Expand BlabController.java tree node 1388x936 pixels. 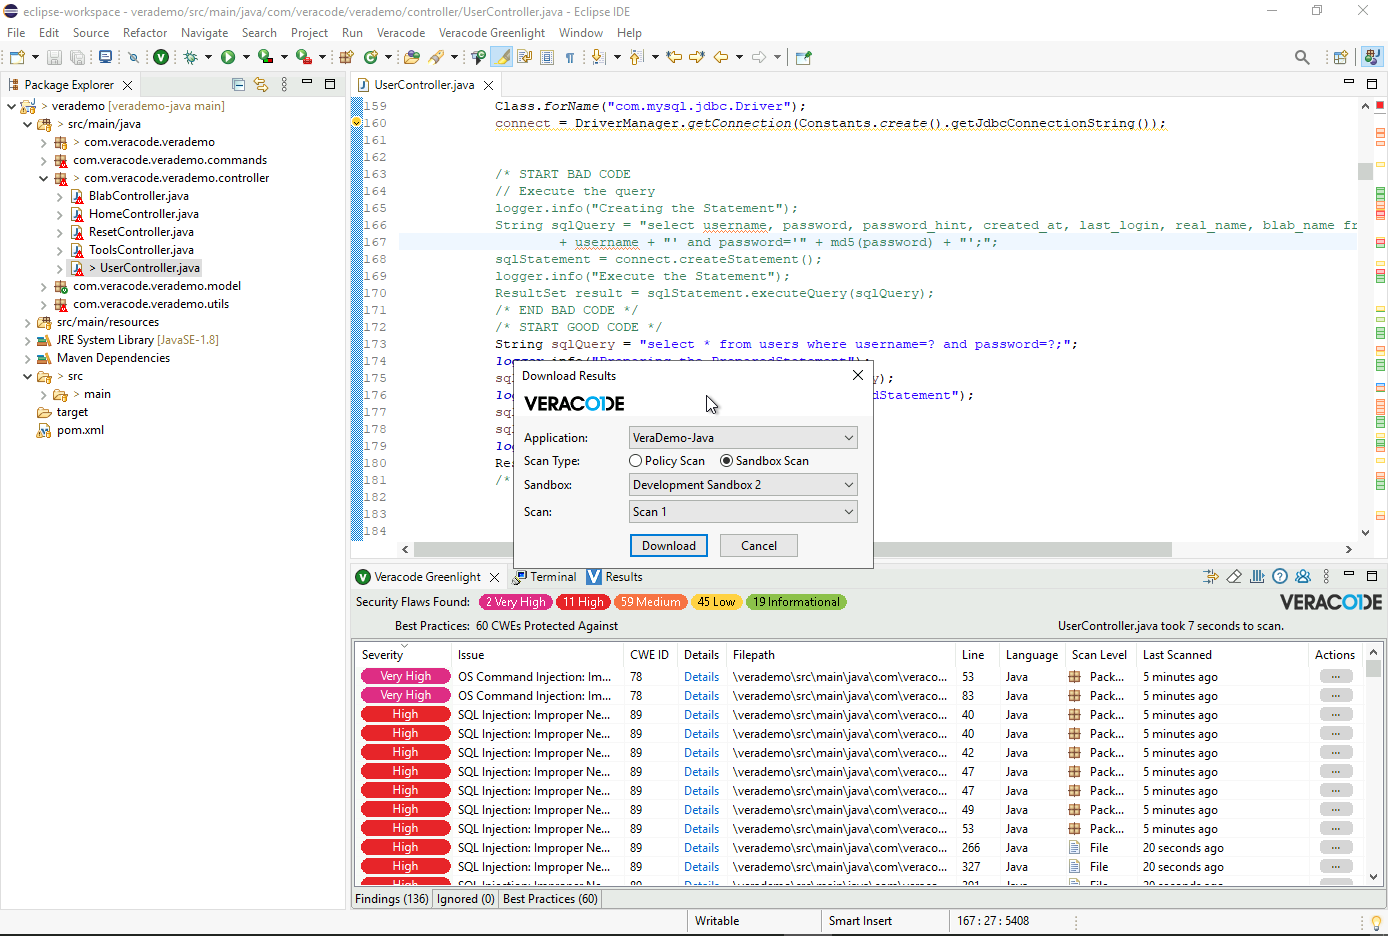click(x=59, y=196)
